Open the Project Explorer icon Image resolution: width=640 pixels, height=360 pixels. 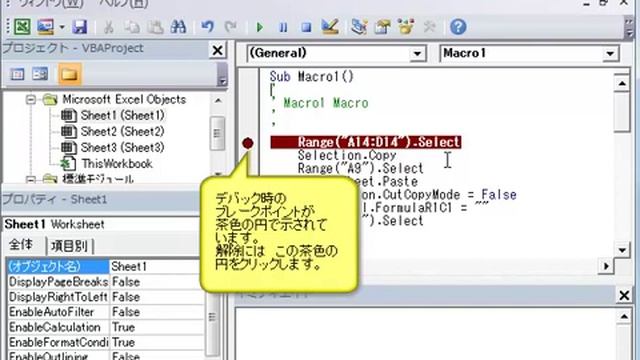click(359, 27)
